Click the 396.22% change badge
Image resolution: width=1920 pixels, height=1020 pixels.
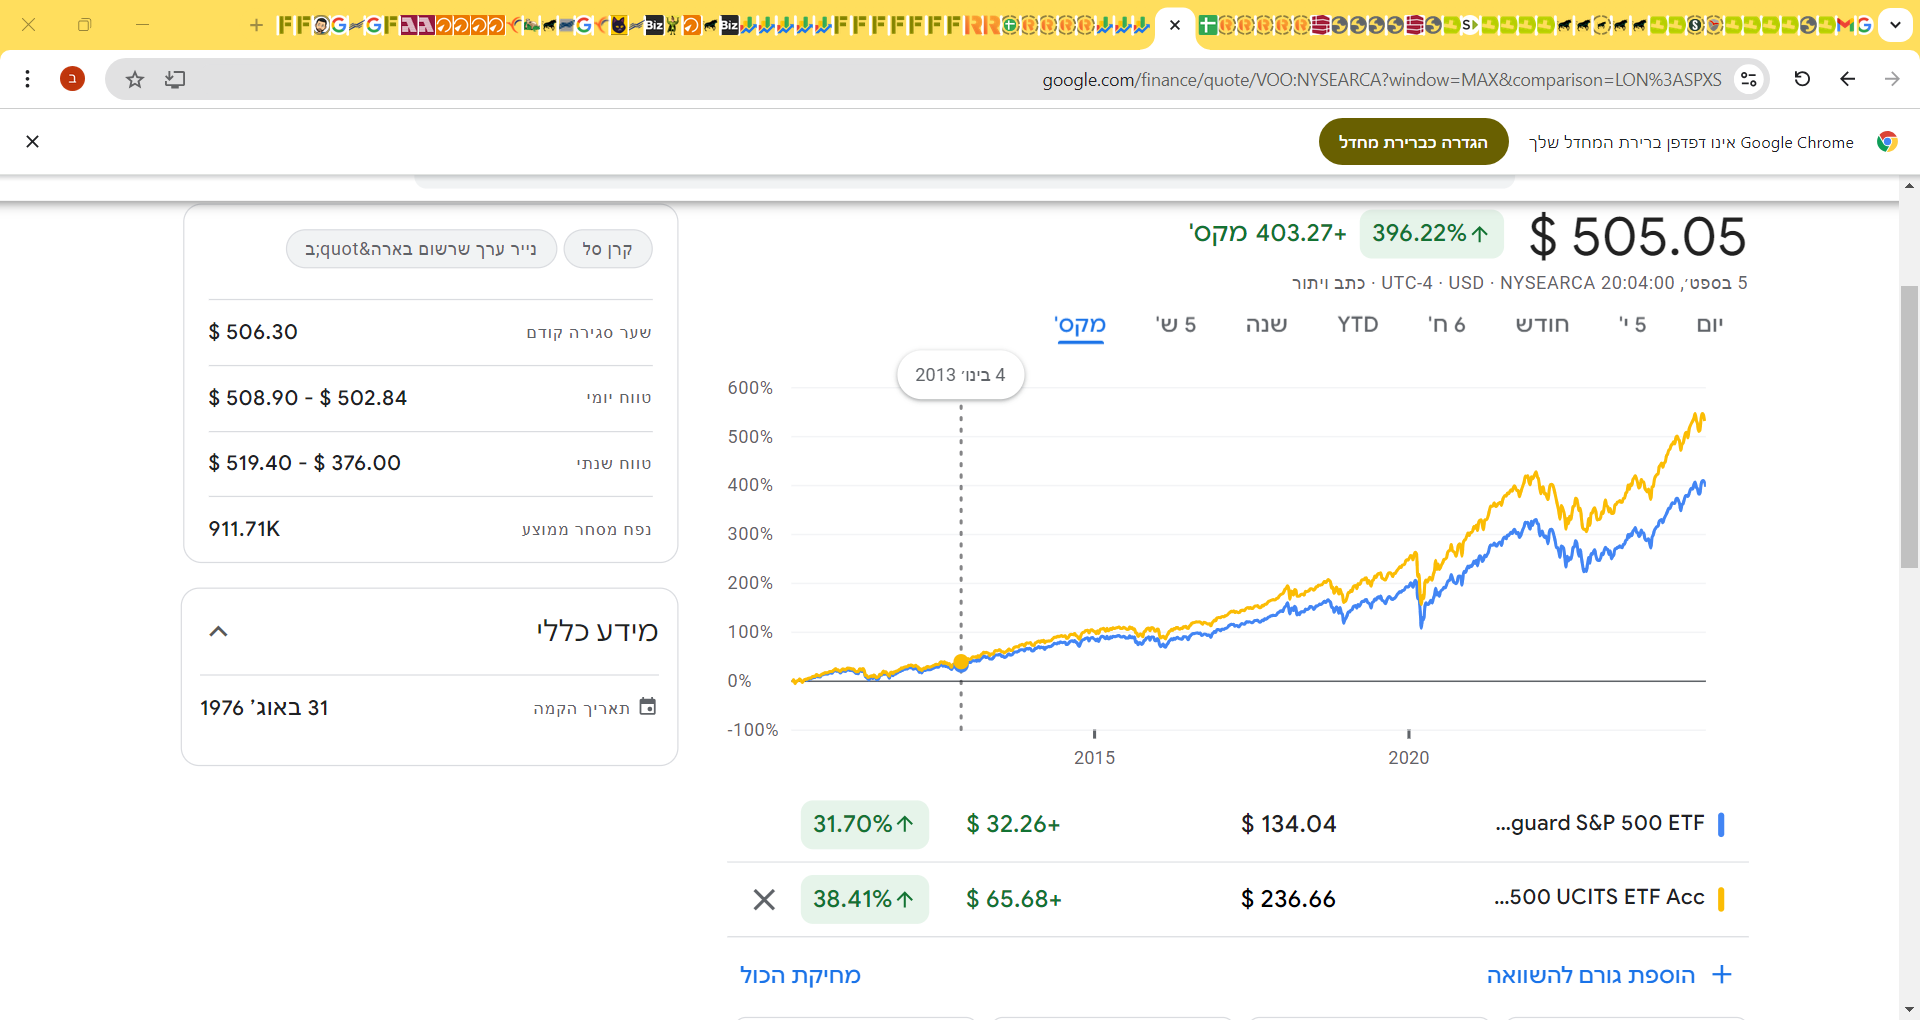pos(1431,233)
